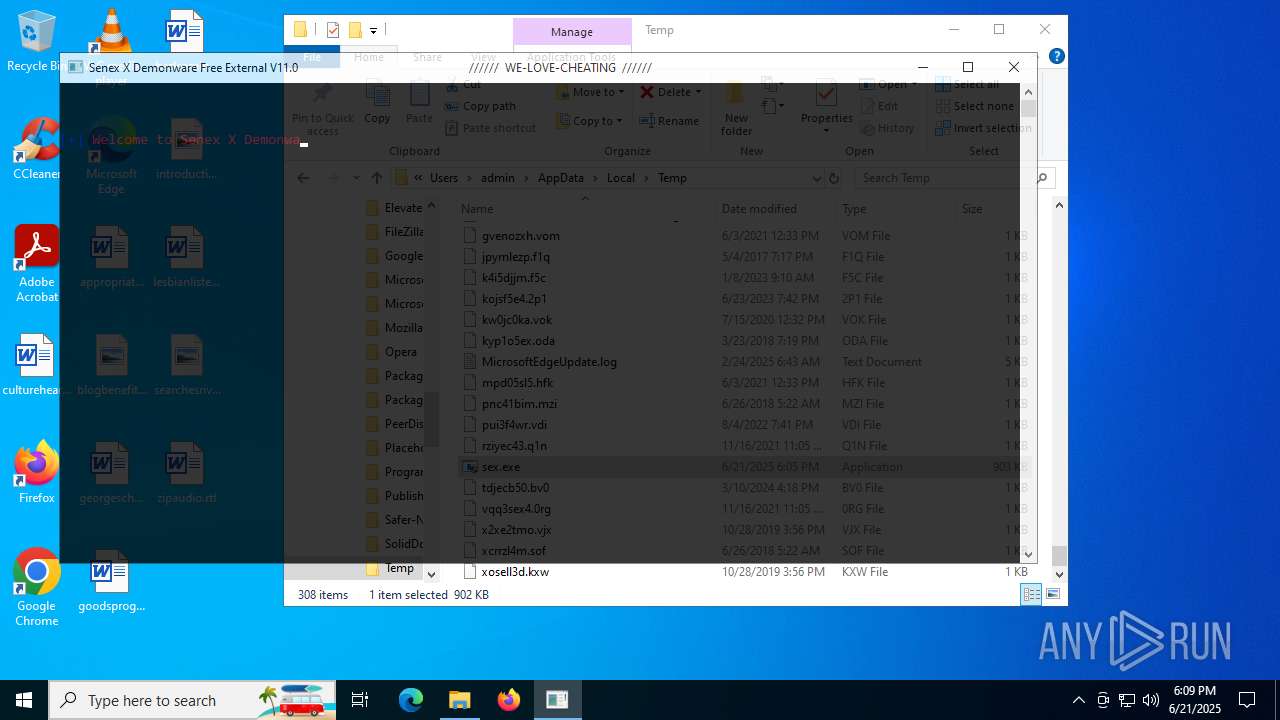Click navigation pane scroll down arrow
The image size is (1280, 720).
coord(431,574)
